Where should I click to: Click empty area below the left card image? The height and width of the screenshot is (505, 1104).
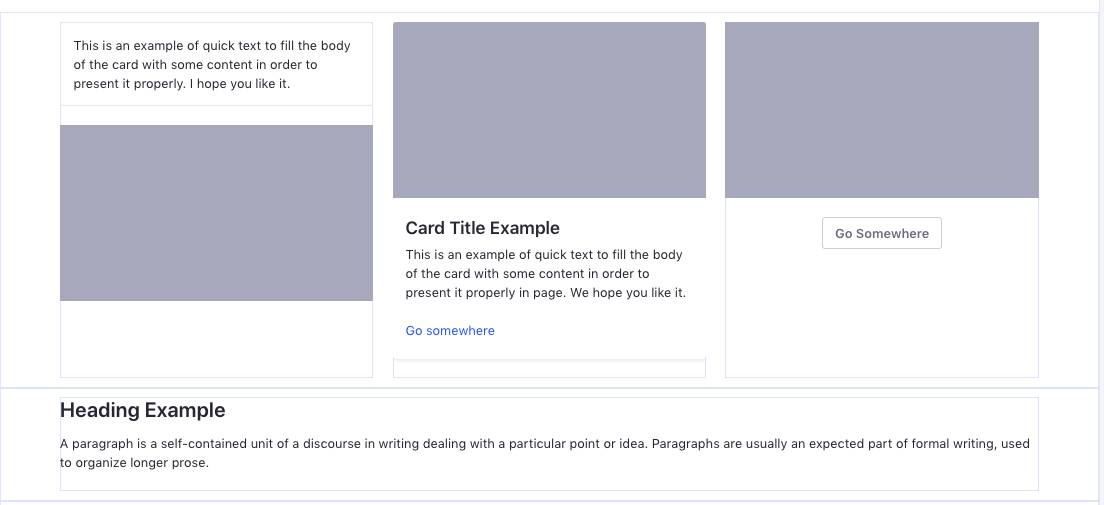pos(216,339)
